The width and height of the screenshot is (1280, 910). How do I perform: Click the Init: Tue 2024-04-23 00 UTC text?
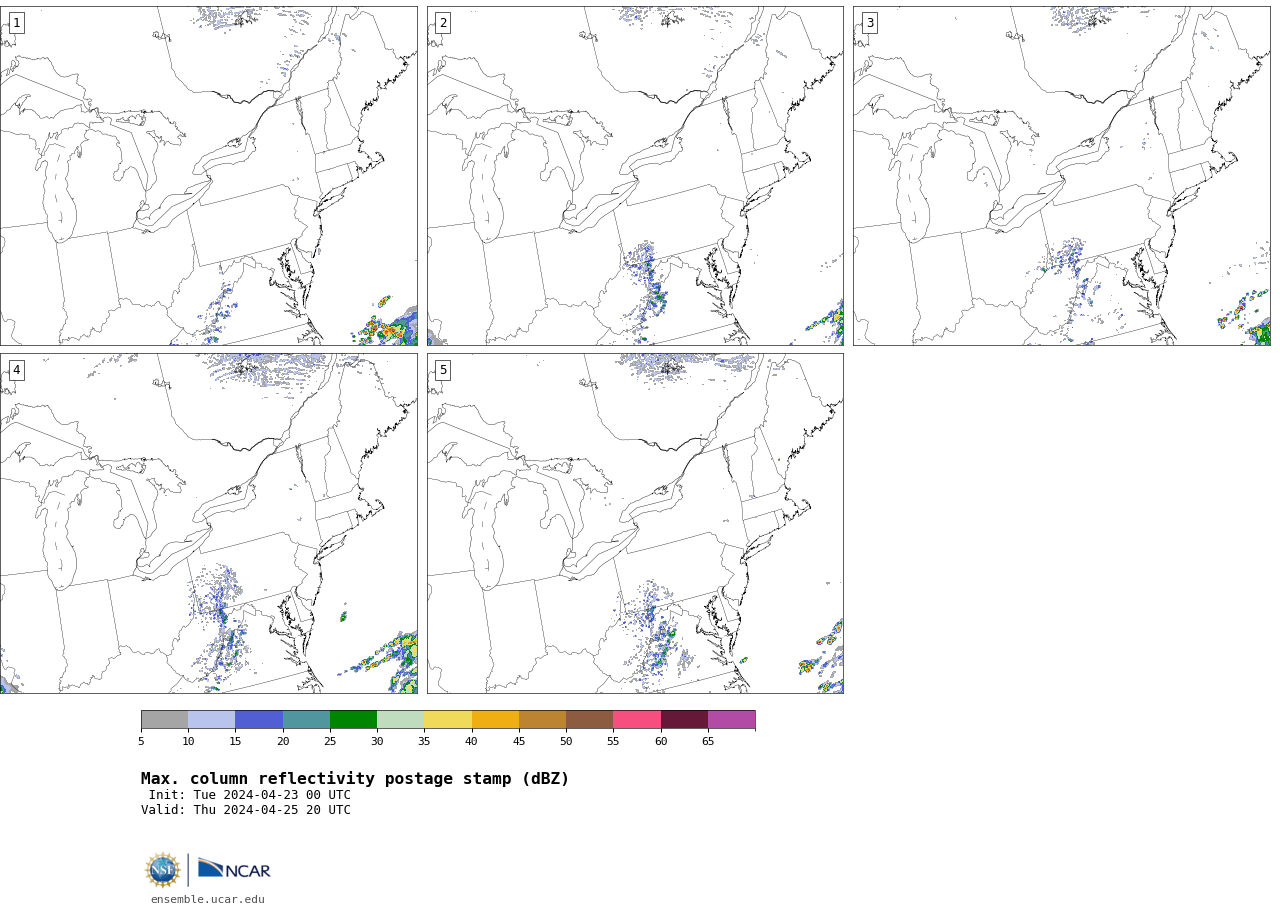click(x=250, y=795)
